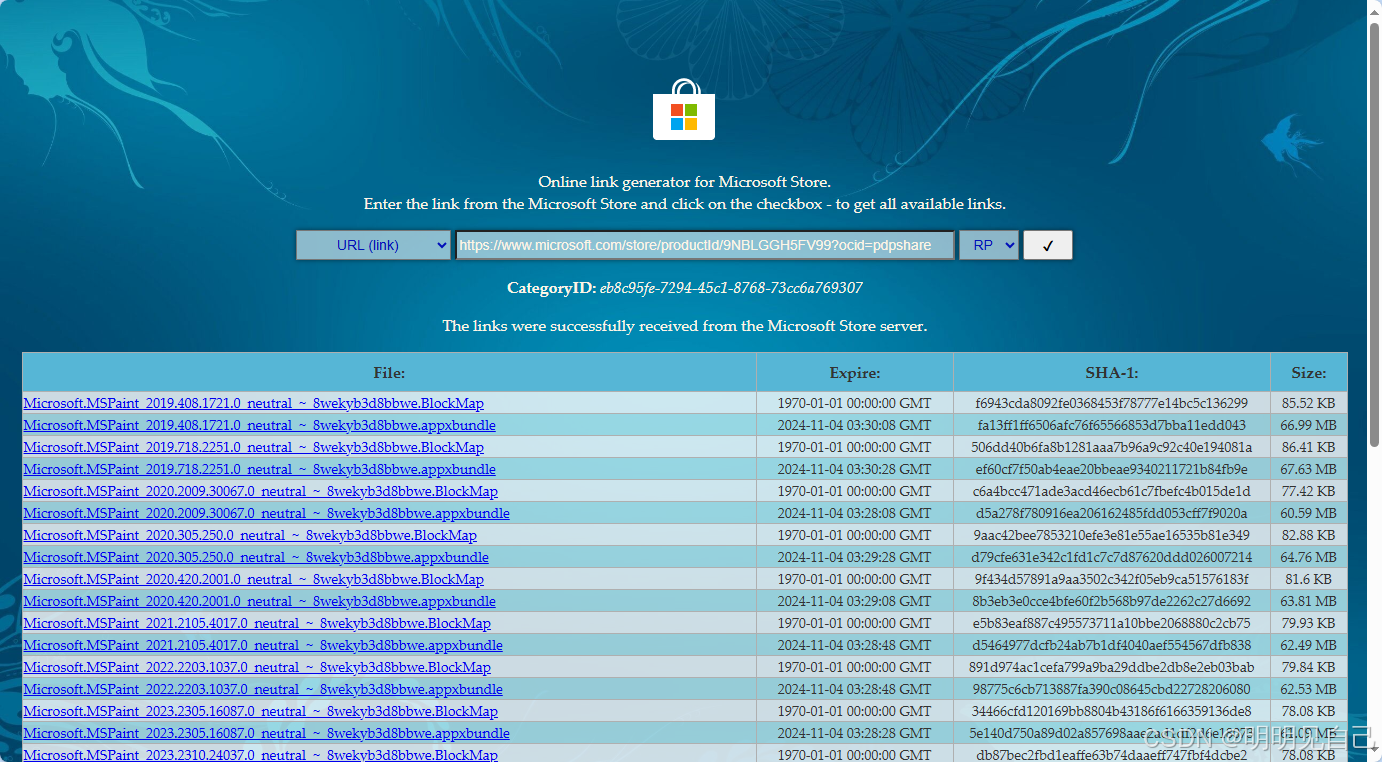The height and width of the screenshot is (762, 1382).
Task: Click the 63.81 MB size cell
Action: [x=1309, y=601]
